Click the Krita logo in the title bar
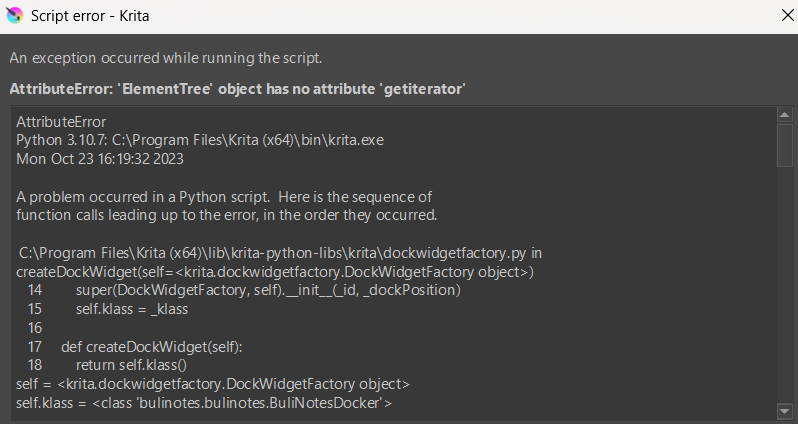This screenshot has width=798, height=424. [x=13, y=16]
